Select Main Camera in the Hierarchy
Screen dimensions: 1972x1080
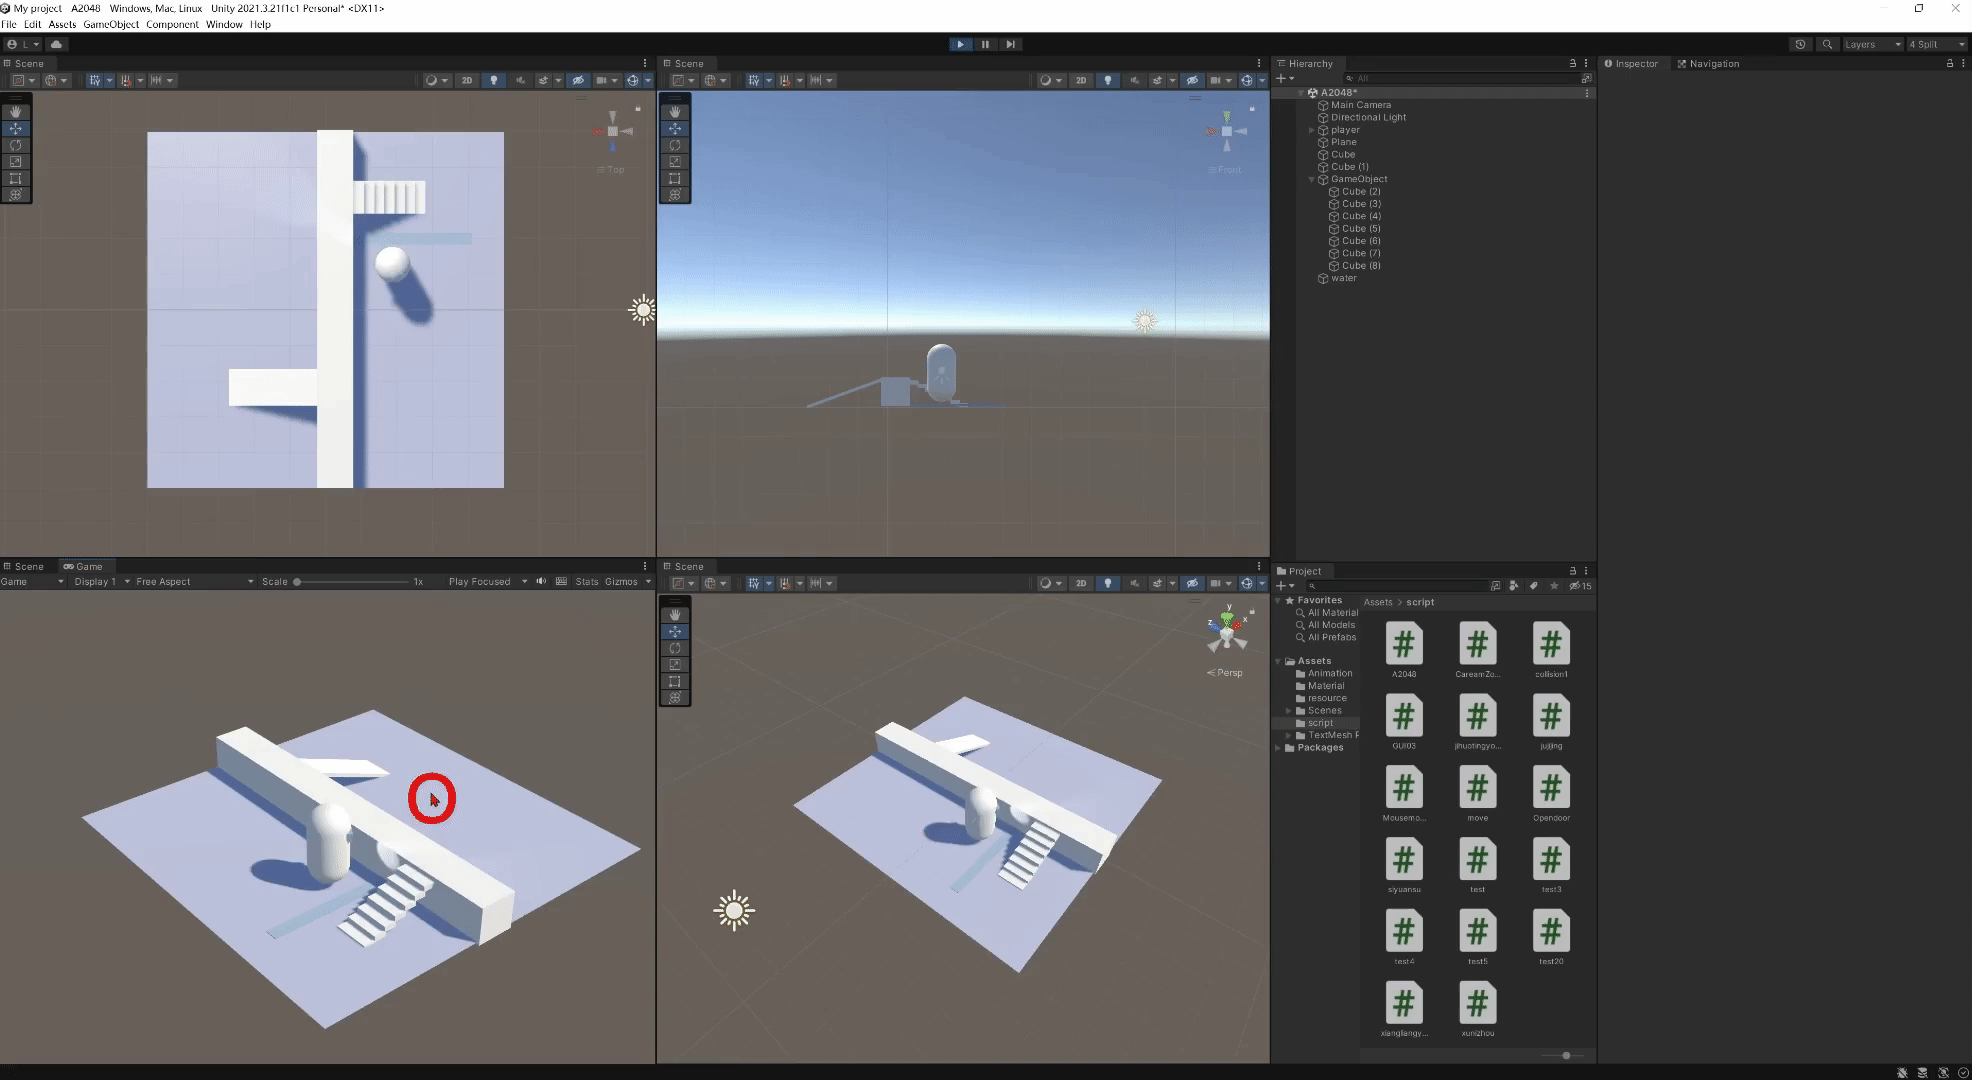[1360, 105]
